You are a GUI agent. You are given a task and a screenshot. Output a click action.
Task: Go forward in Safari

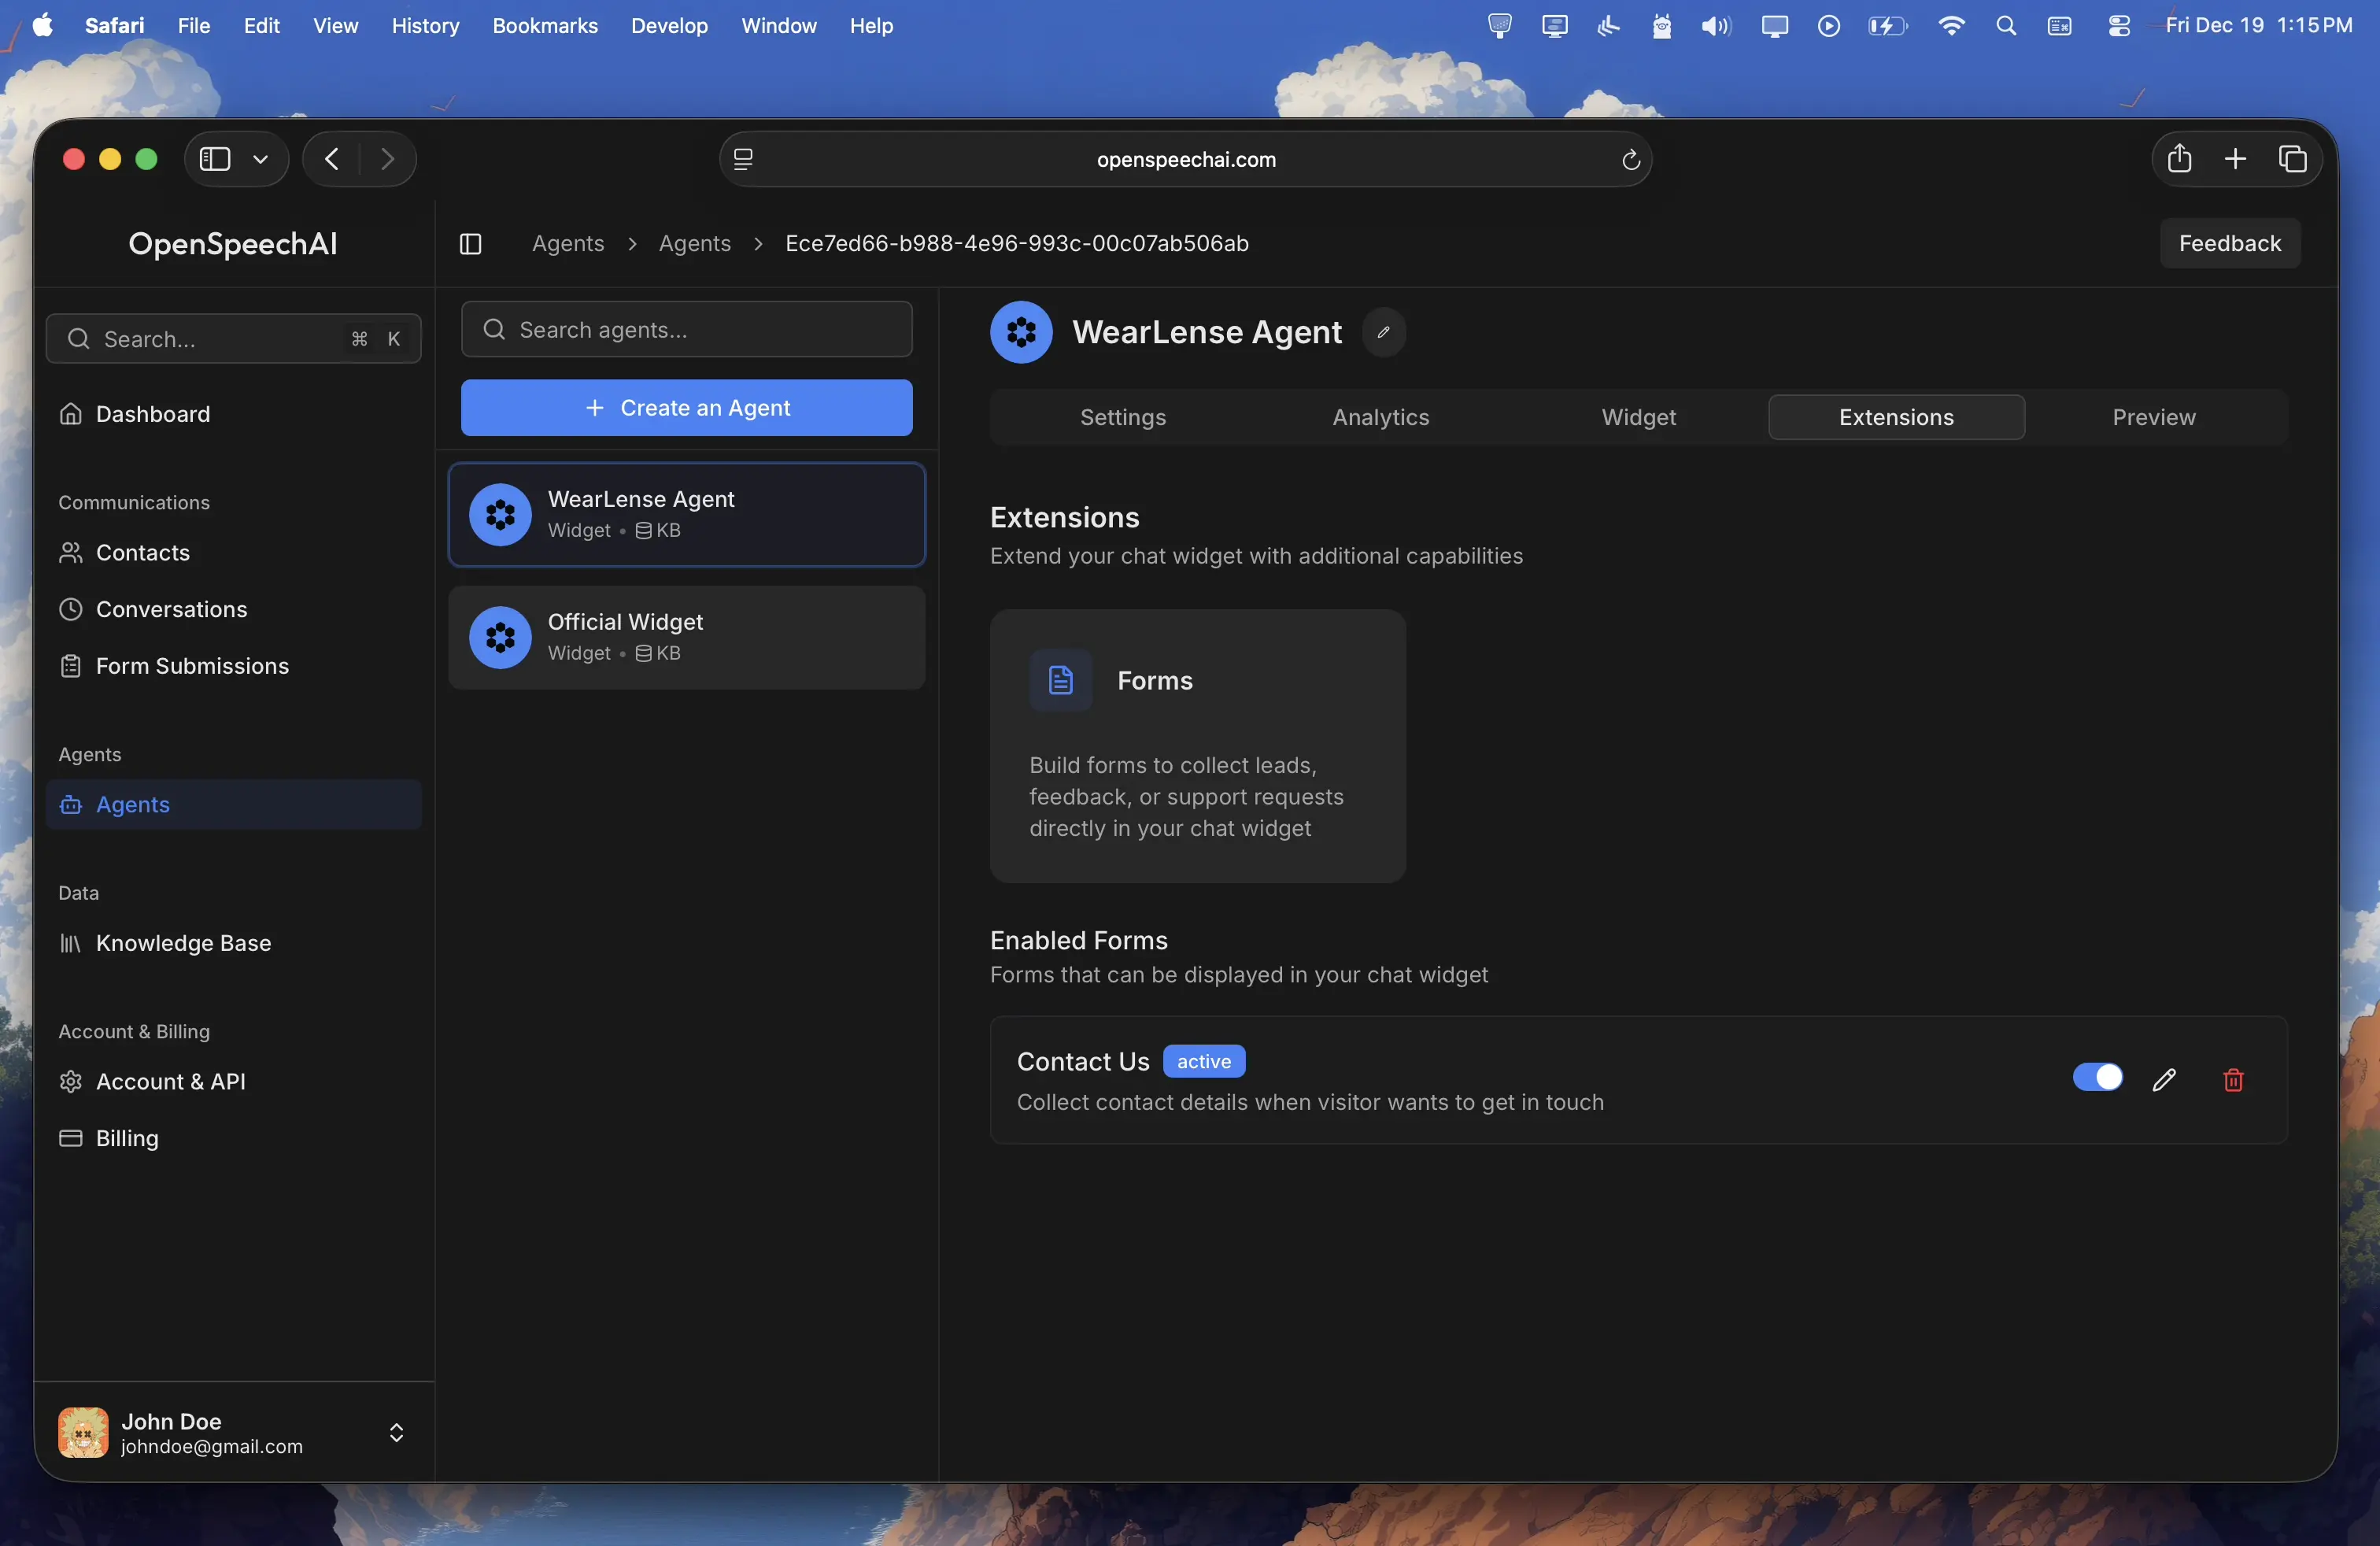click(x=388, y=159)
